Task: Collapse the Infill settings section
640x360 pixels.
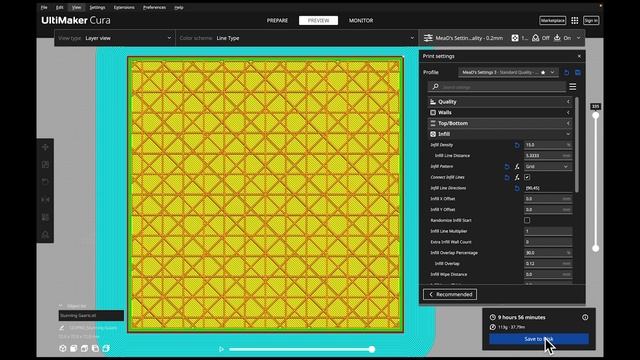Action: tap(500, 134)
